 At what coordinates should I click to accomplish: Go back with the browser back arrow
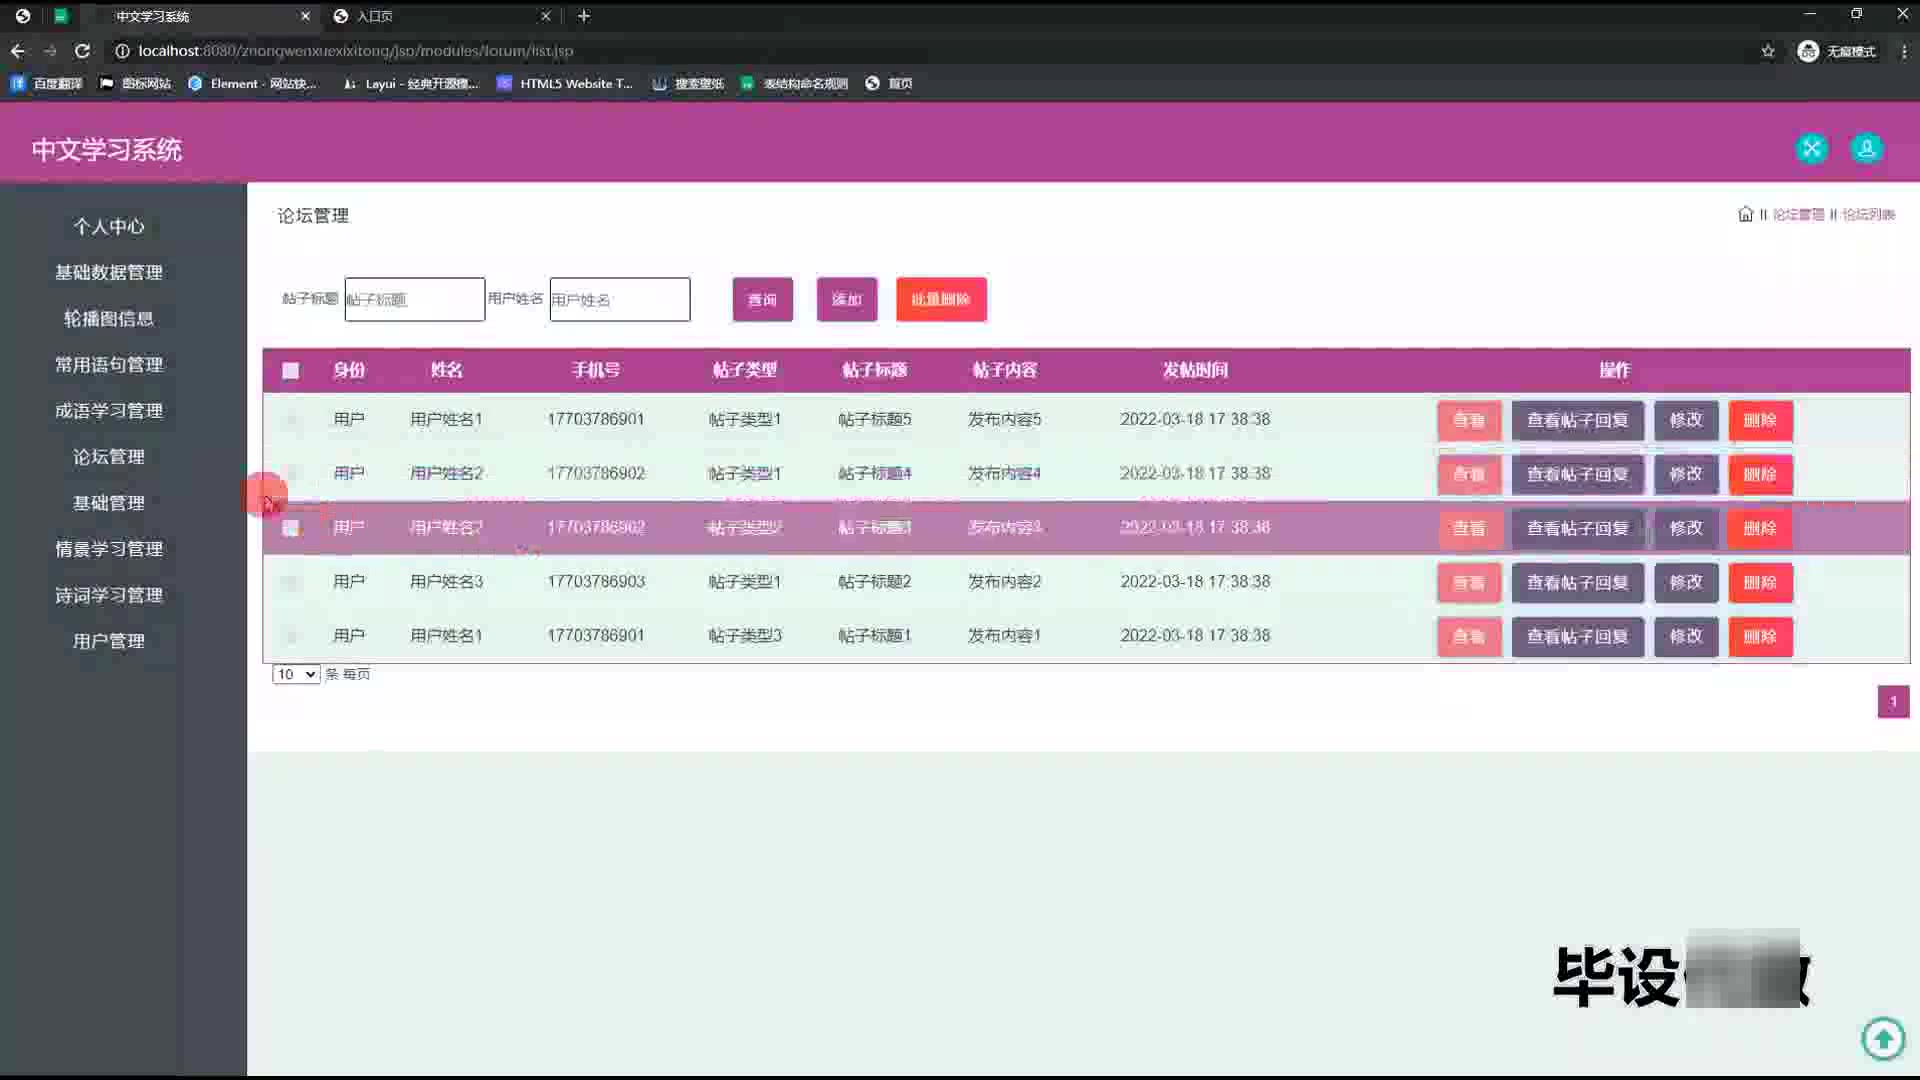17,51
